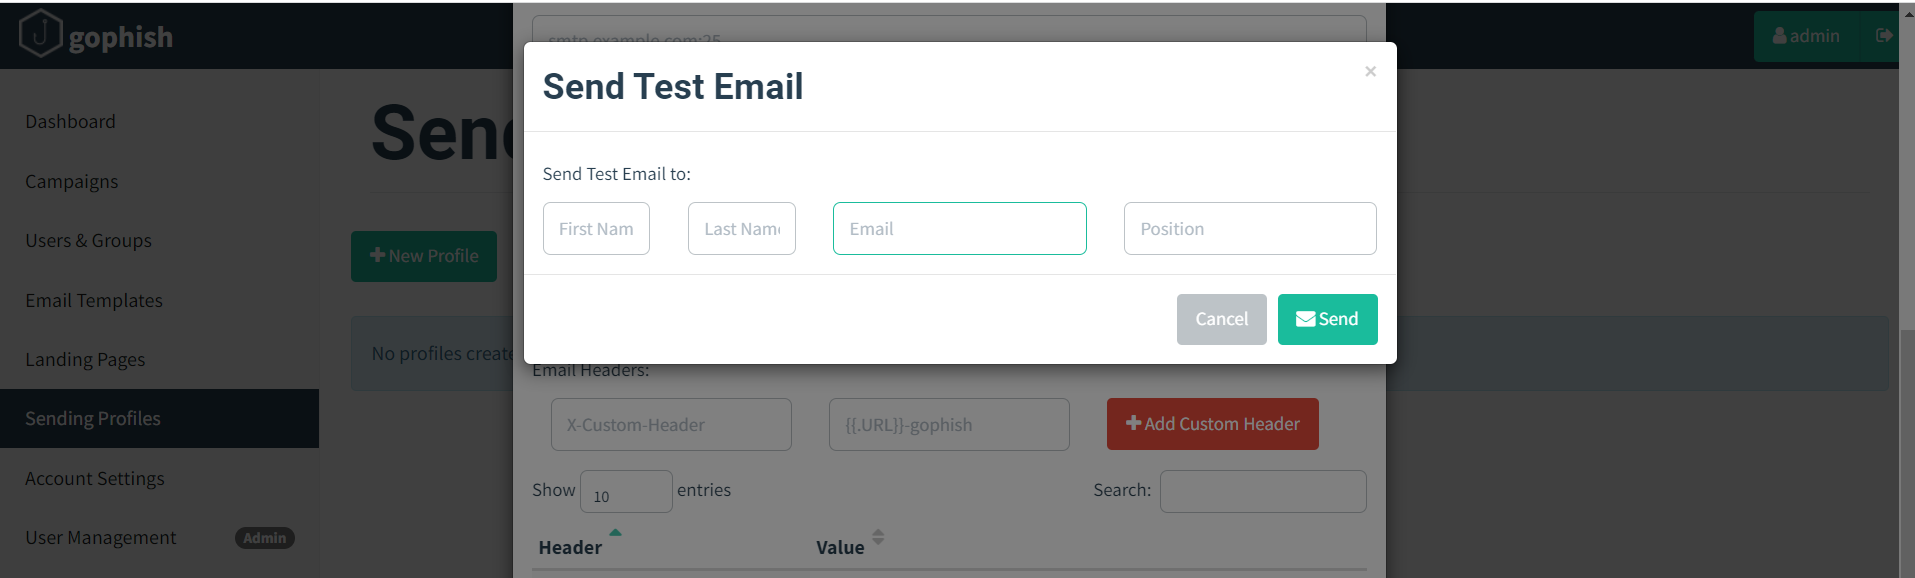
Task: Close the Send Test Email dialog
Action: pyautogui.click(x=1370, y=71)
